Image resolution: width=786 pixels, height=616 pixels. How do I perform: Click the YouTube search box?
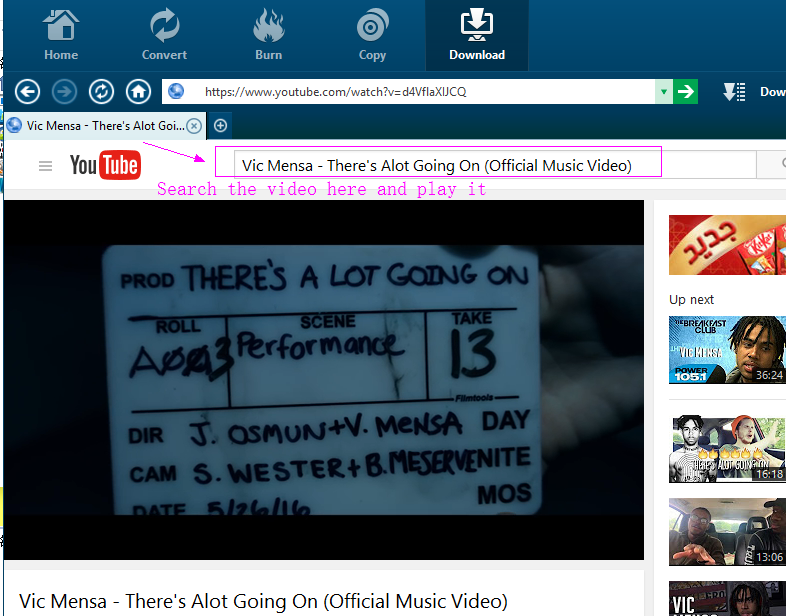[495, 165]
